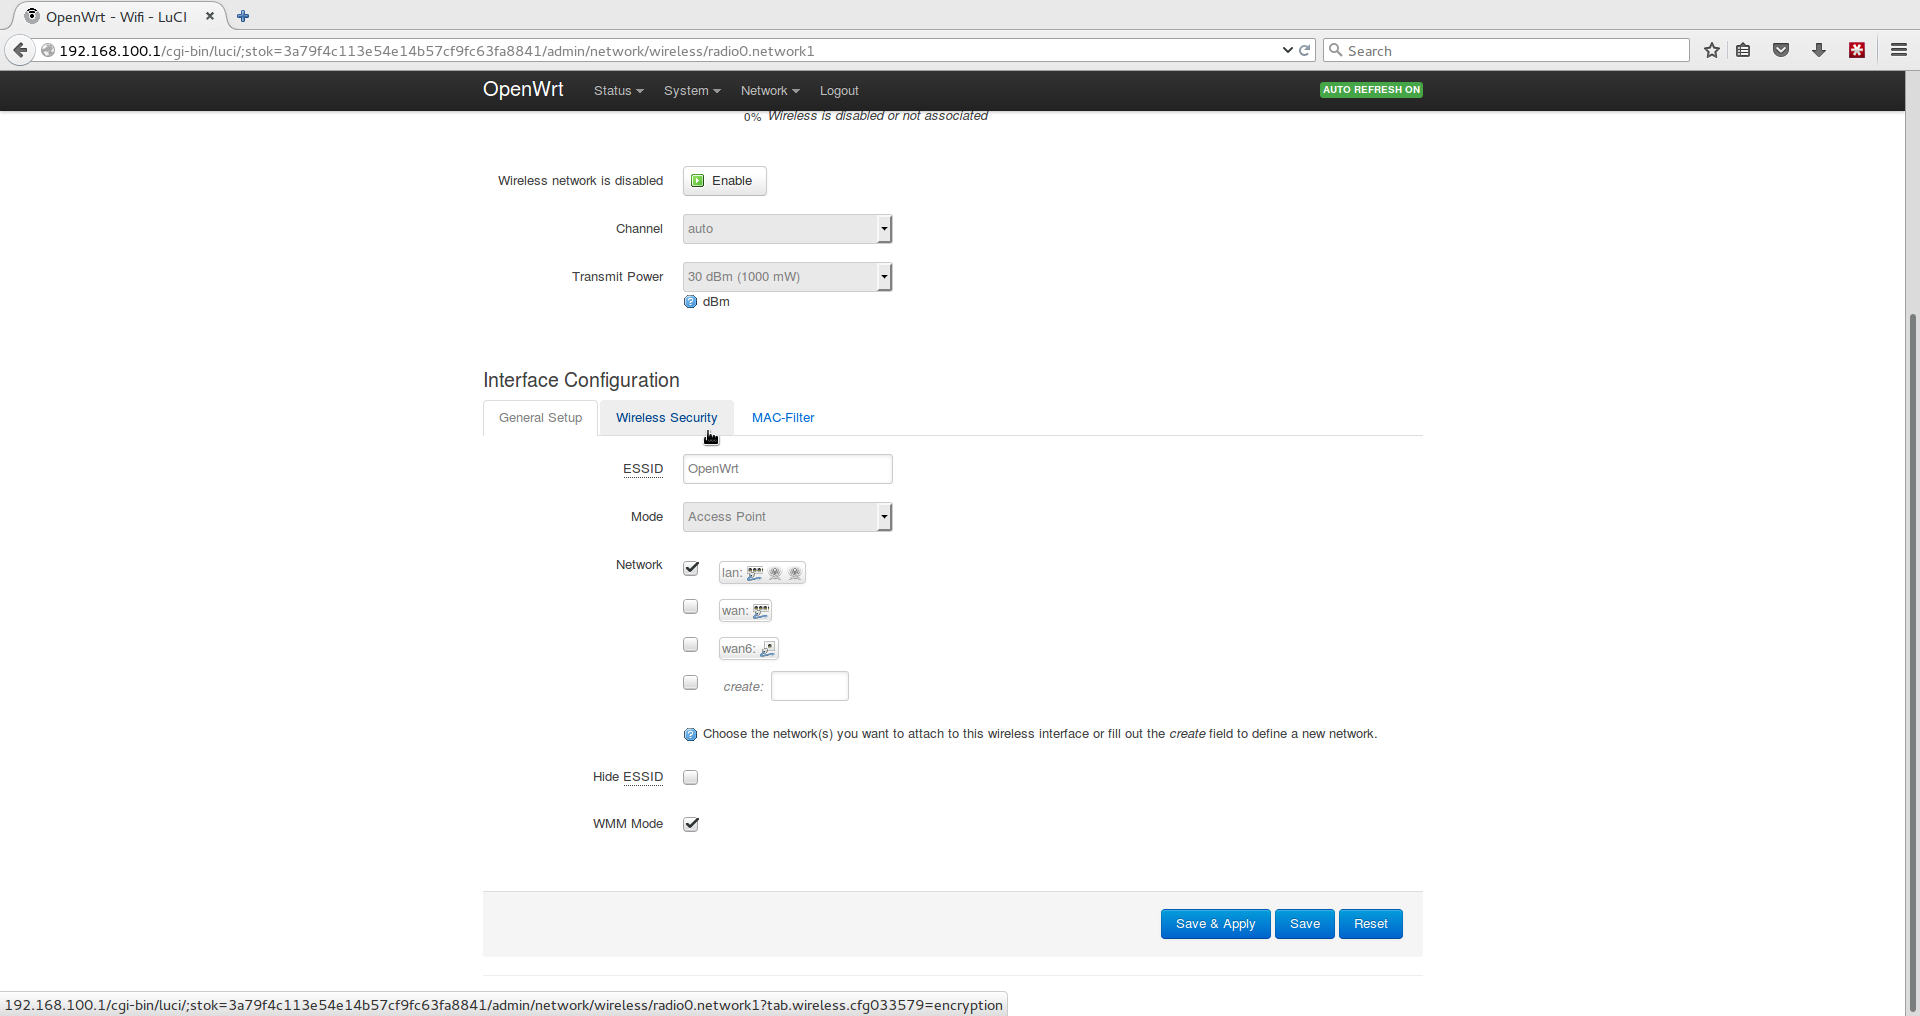Open a new tab with plus icon
Screen dimensions: 1920x1016
click(x=243, y=16)
